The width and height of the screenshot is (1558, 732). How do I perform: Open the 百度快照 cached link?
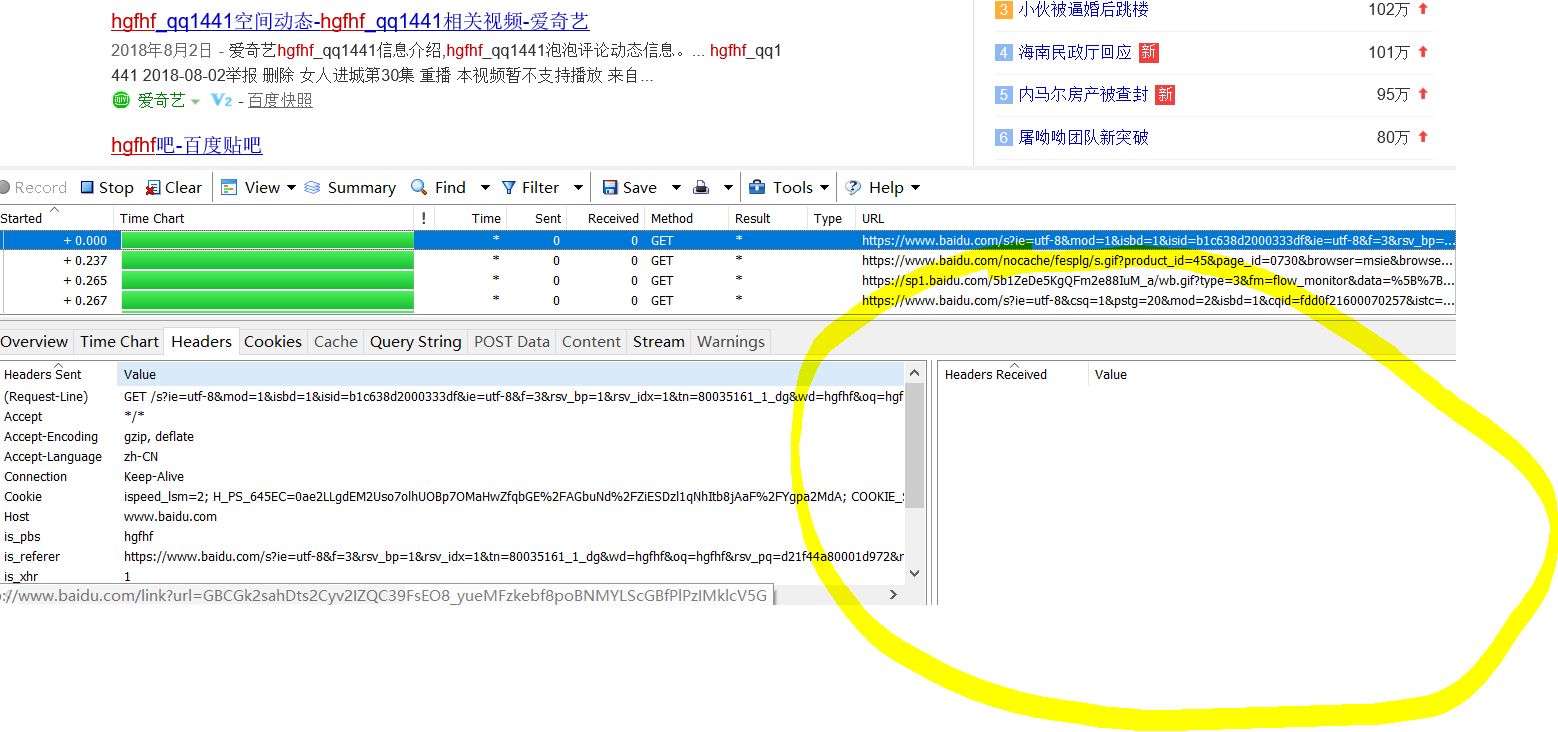click(280, 100)
